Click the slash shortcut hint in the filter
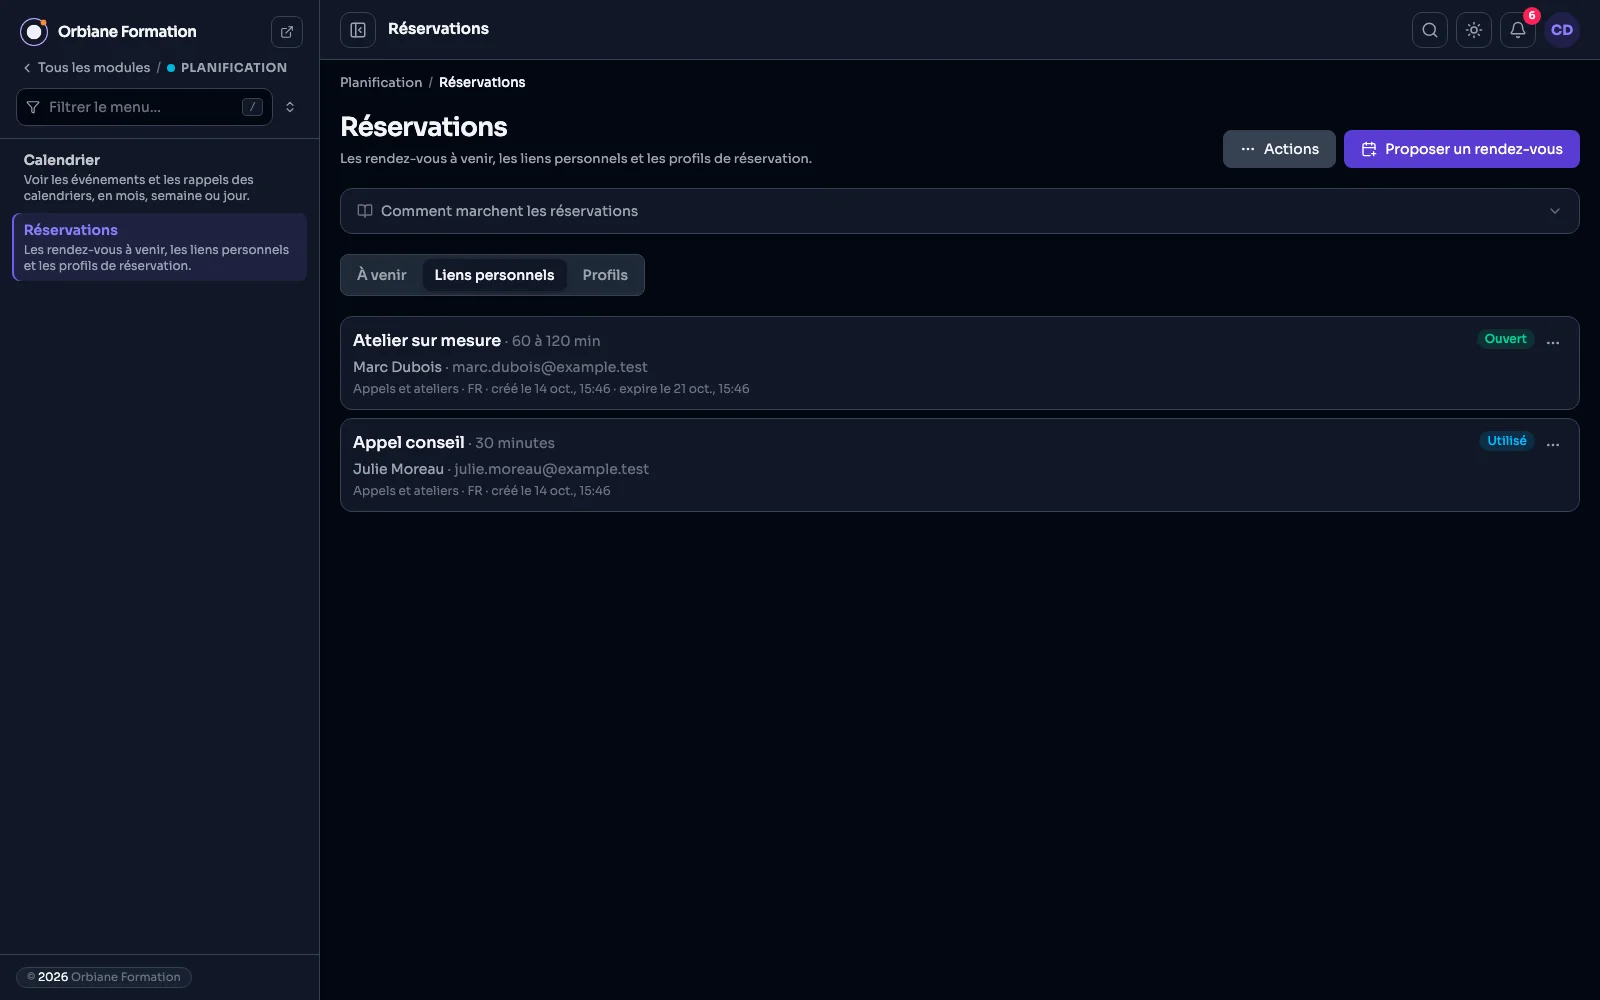Screen dimensions: 1600x1000 tap(252, 107)
